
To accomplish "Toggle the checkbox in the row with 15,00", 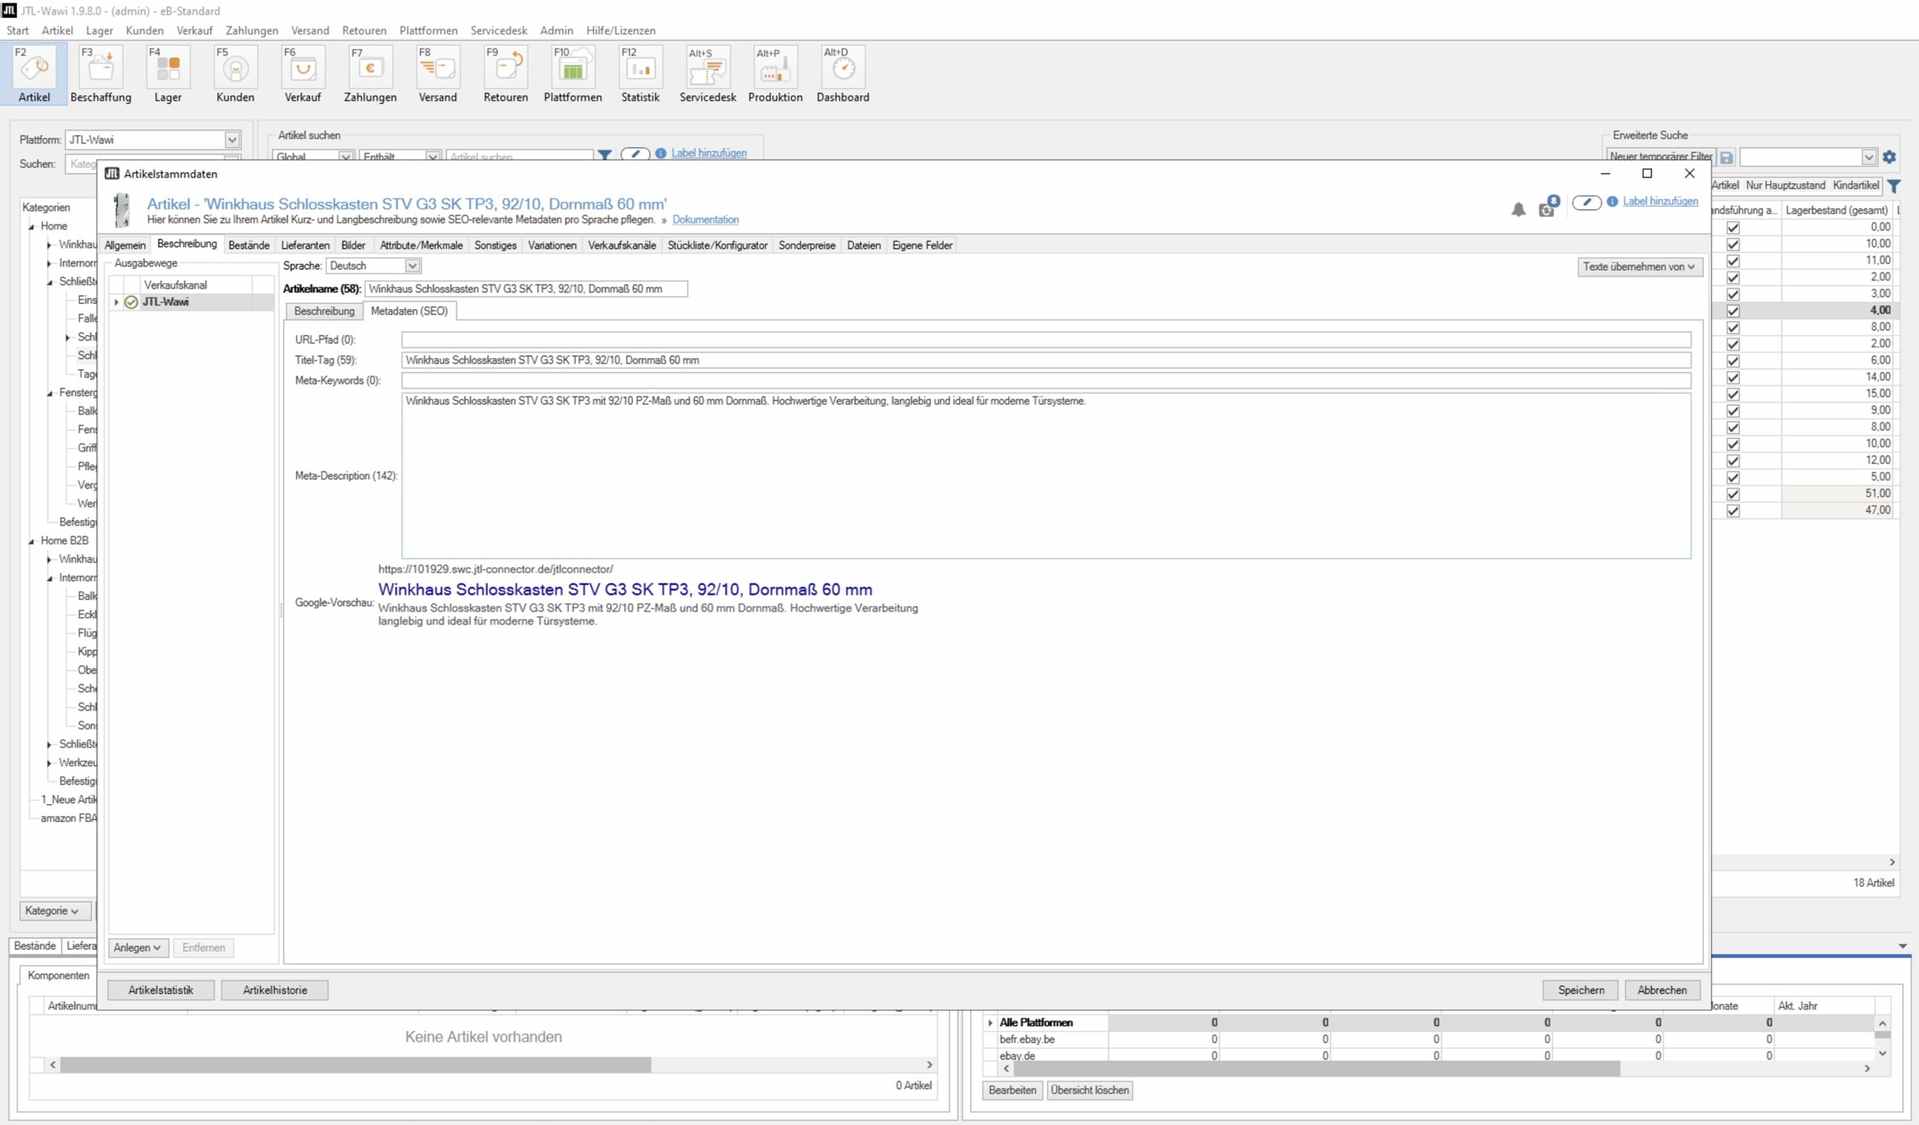I will coord(1733,394).
